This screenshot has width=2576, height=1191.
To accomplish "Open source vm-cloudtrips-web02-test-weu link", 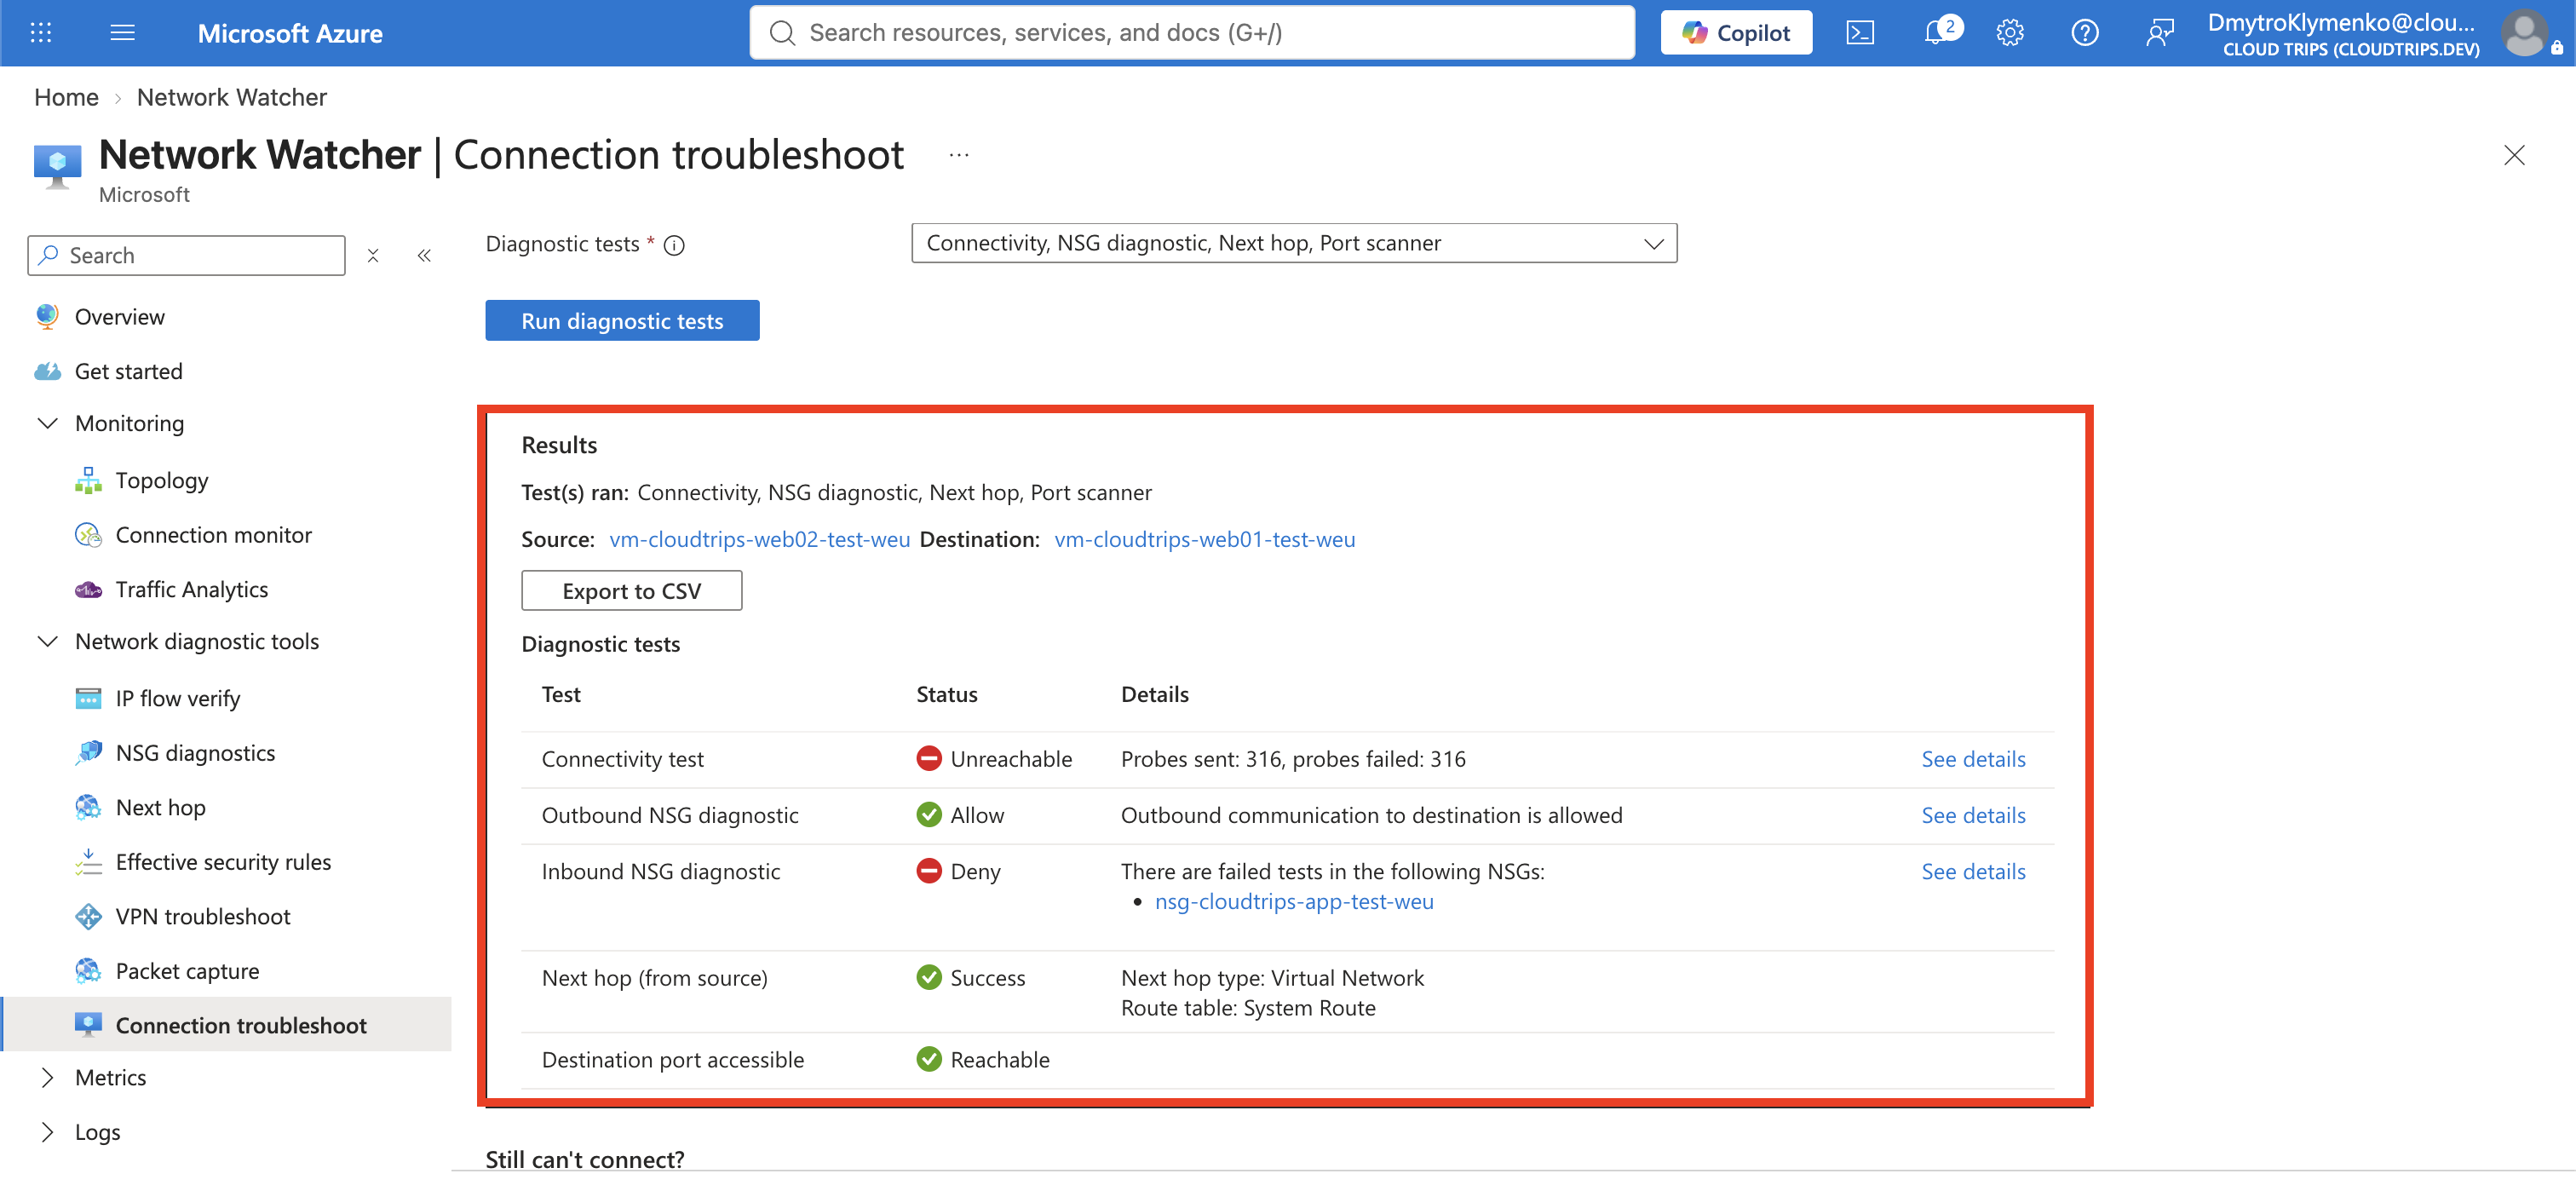I will click(x=759, y=539).
